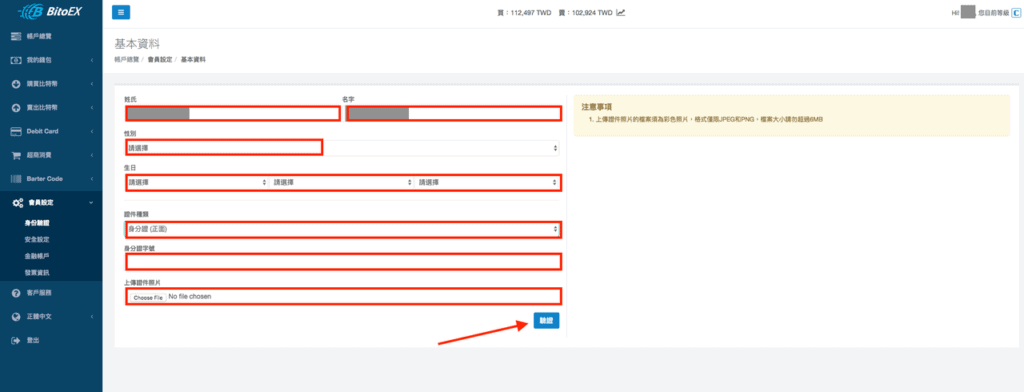This screenshot has width=1024, height=392.
Task: Click the Choose File upload button
Action: click(x=148, y=297)
